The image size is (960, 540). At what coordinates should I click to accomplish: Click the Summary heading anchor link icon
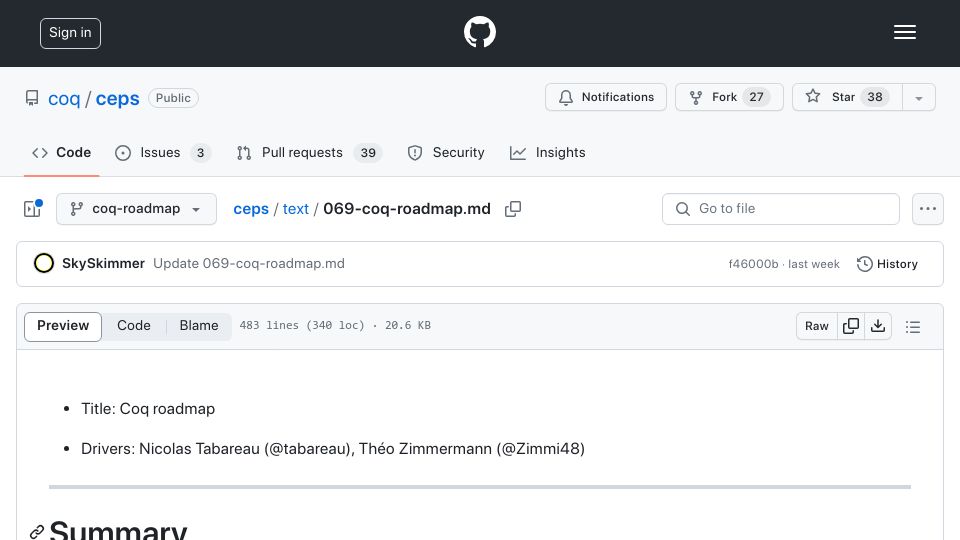[37, 531]
